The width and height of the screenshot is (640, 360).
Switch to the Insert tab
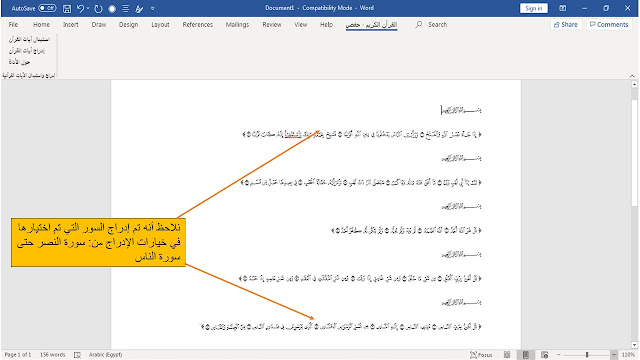coord(70,24)
